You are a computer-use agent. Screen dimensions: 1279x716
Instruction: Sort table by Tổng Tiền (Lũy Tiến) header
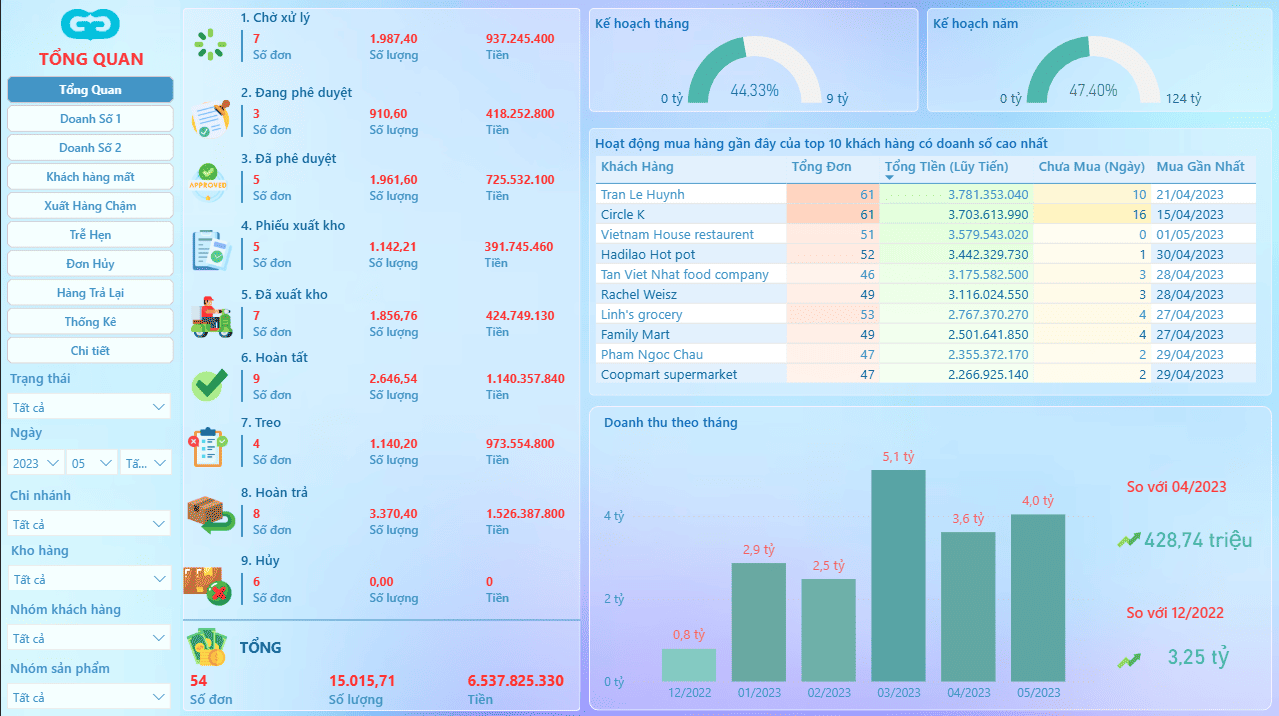pyautogui.click(x=947, y=167)
